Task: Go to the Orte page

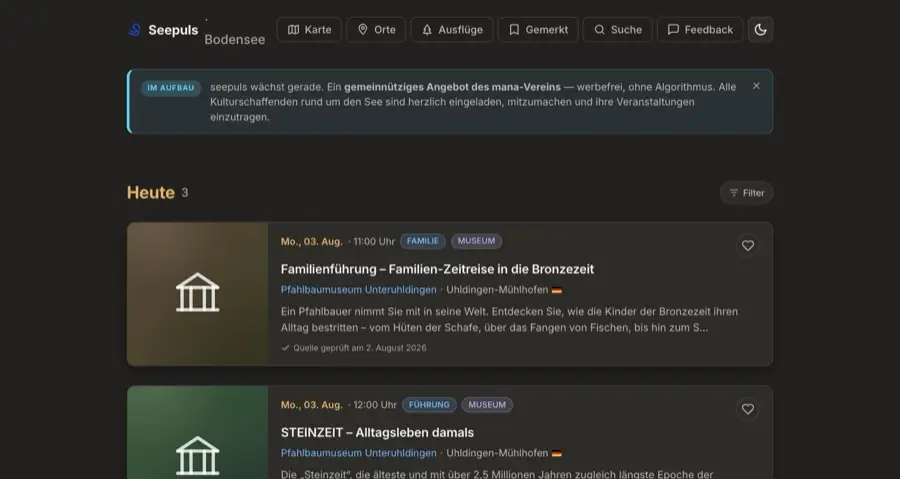Action: (x=377, y=30)
